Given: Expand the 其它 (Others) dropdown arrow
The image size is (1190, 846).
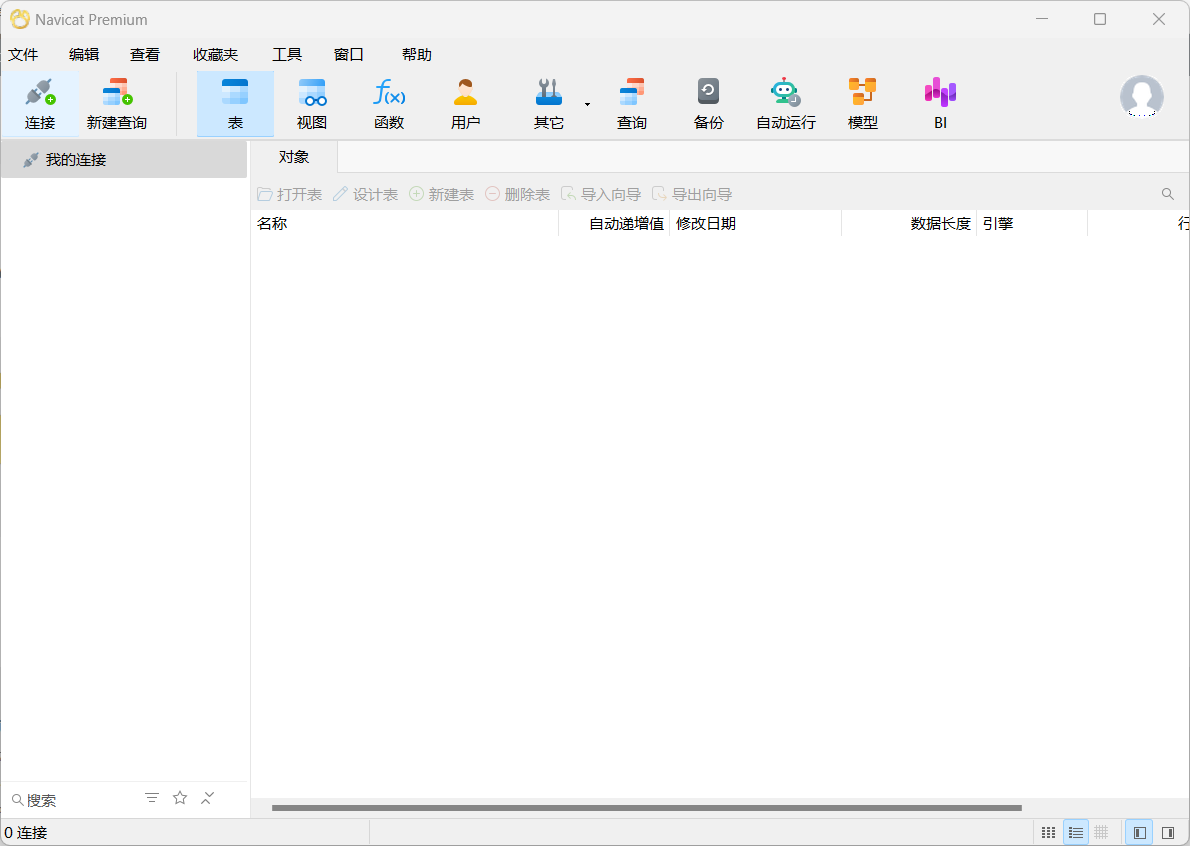Looking at the screenshot, I should [x=587, y=104].
